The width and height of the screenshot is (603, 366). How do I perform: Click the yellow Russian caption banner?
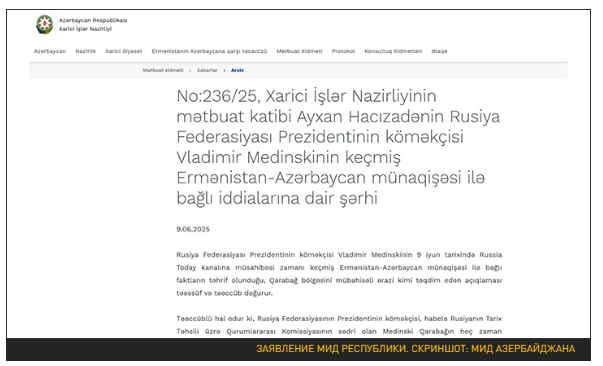pos(415,349)
